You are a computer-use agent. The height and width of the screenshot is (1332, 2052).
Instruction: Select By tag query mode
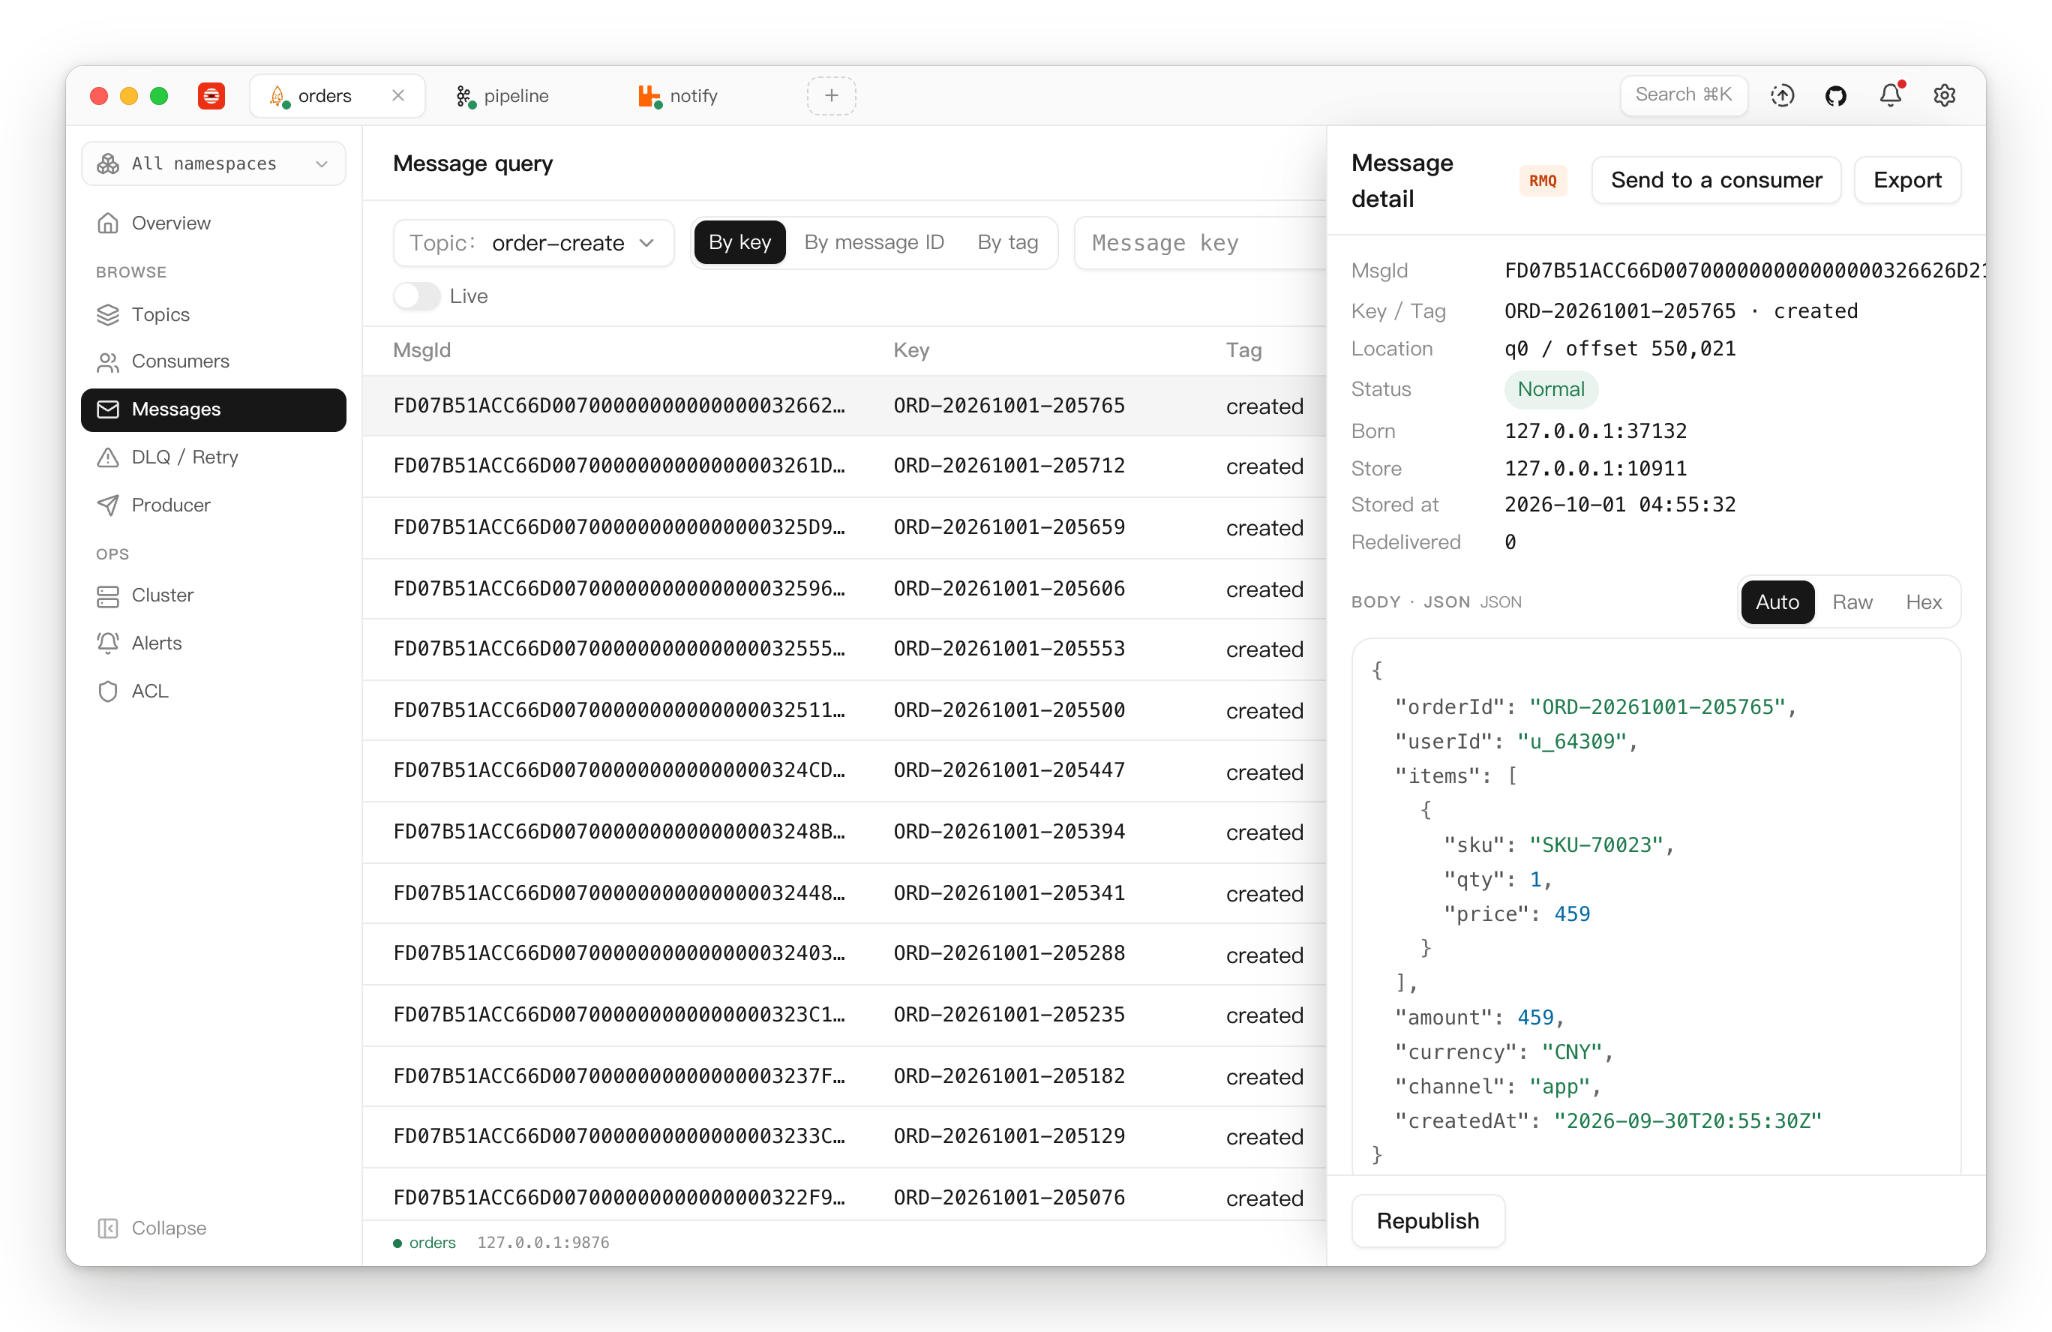click(1008, 243)
